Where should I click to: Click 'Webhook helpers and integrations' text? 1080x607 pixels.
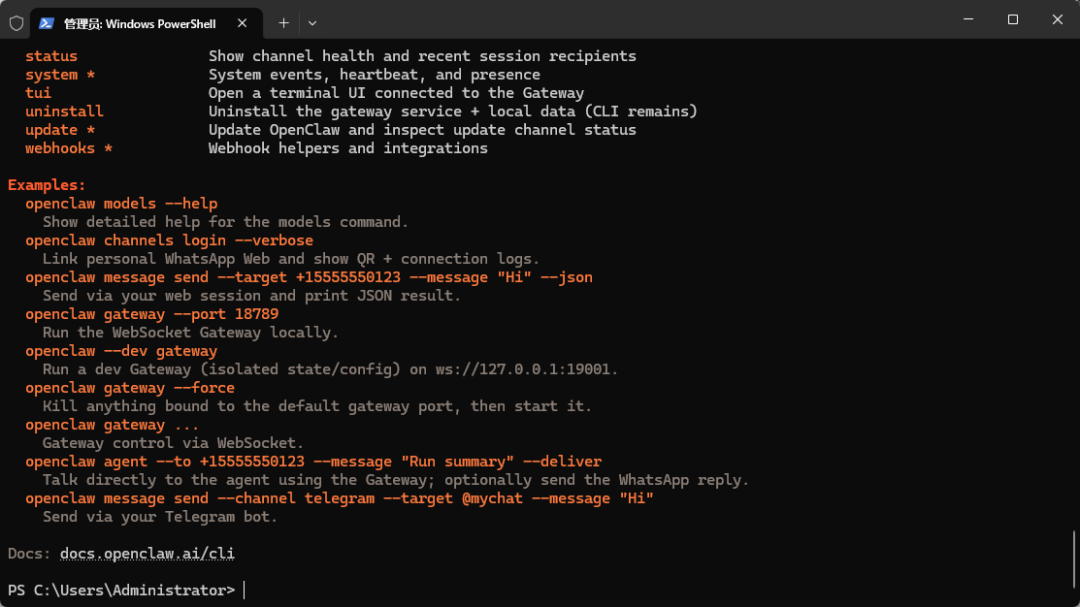click(348, 148)
